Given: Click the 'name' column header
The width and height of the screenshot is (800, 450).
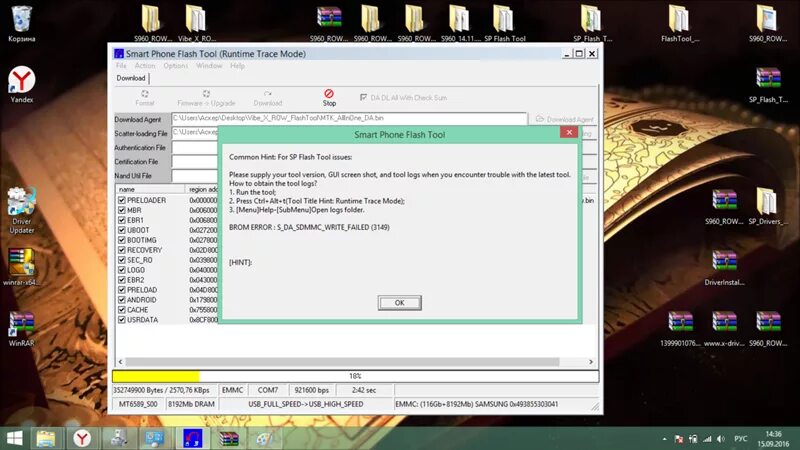Looking at the screenshot, I should click(150, 189).
